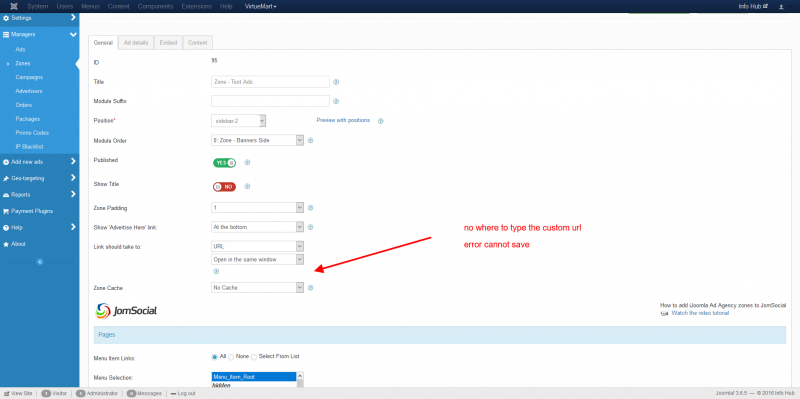Open the Zone Padding dropdown
The height and width of the screenshot is (399, 800).
tap(257, 208)
